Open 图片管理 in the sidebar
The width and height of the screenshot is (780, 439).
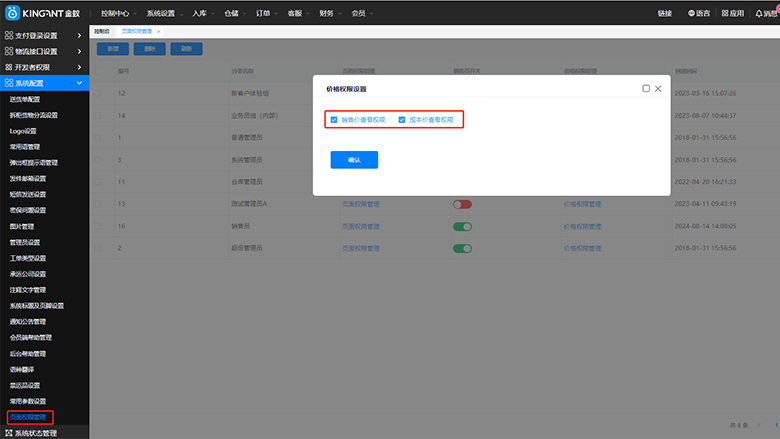[x=22, y=226]
